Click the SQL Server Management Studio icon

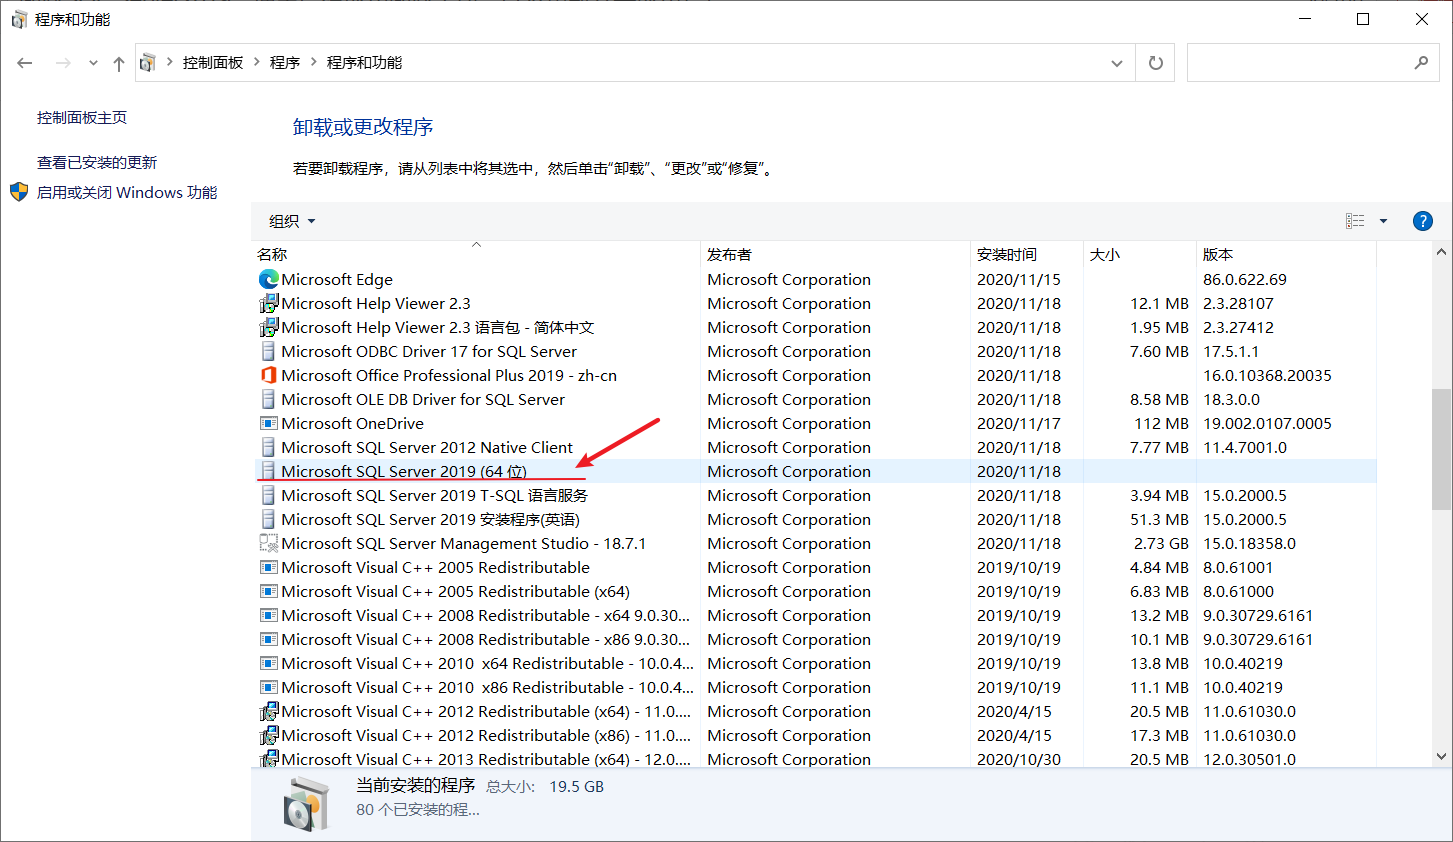[x=268, y=543]
